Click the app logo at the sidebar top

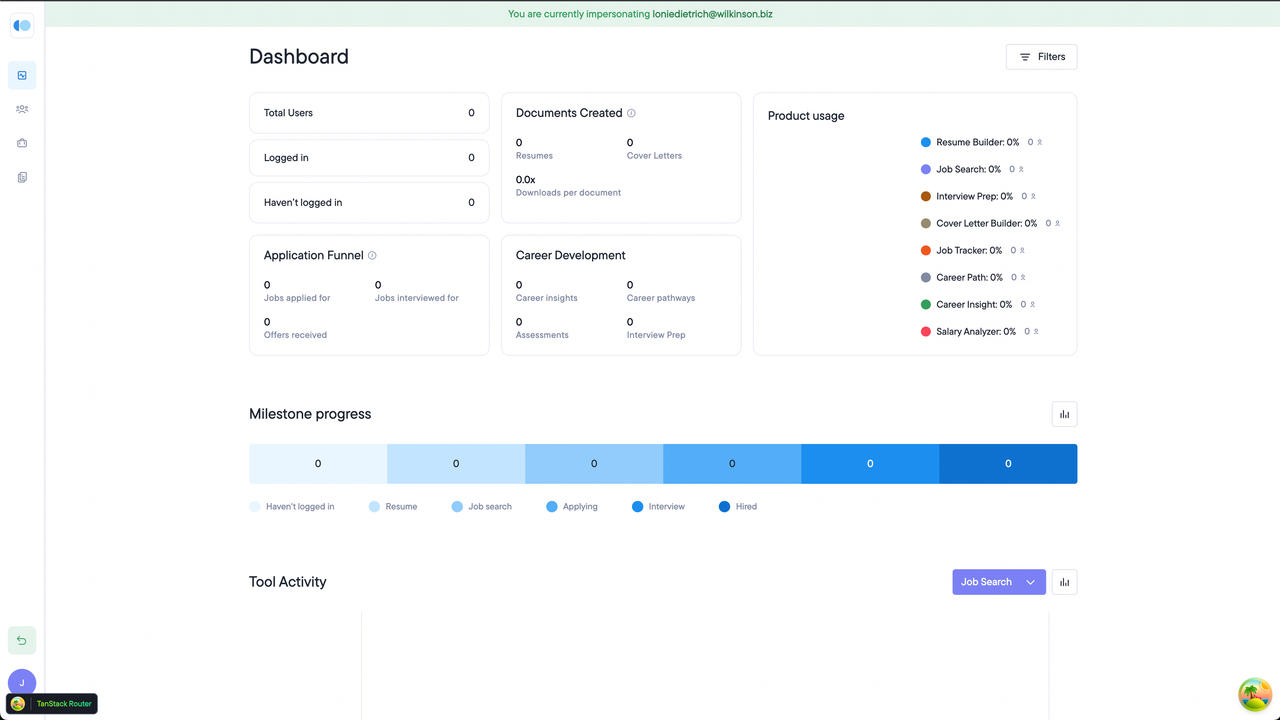pyautogui.click(x=22, y=25)
